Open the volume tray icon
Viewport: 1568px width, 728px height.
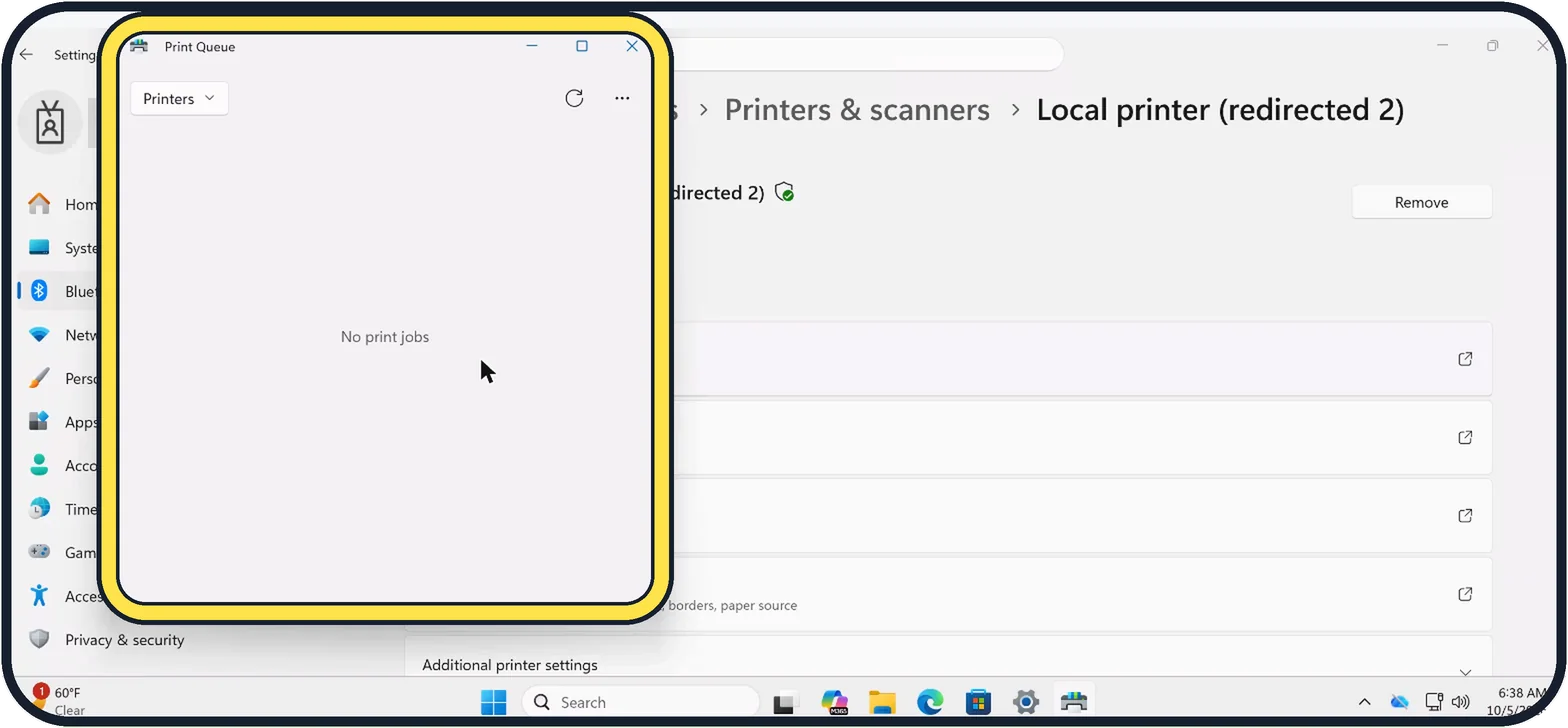tap(1460, 702)
